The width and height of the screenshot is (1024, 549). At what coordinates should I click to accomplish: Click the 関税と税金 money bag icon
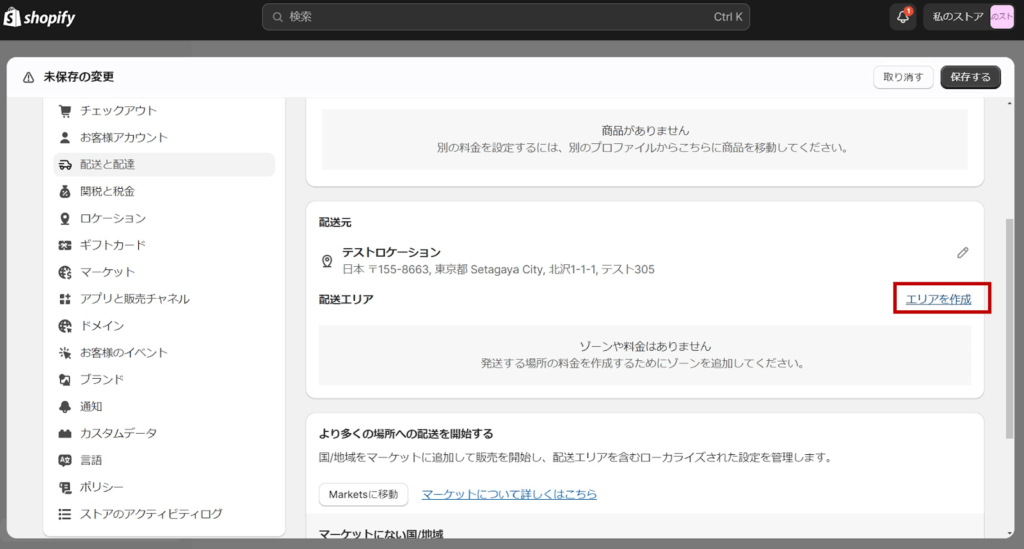(65, 191)
